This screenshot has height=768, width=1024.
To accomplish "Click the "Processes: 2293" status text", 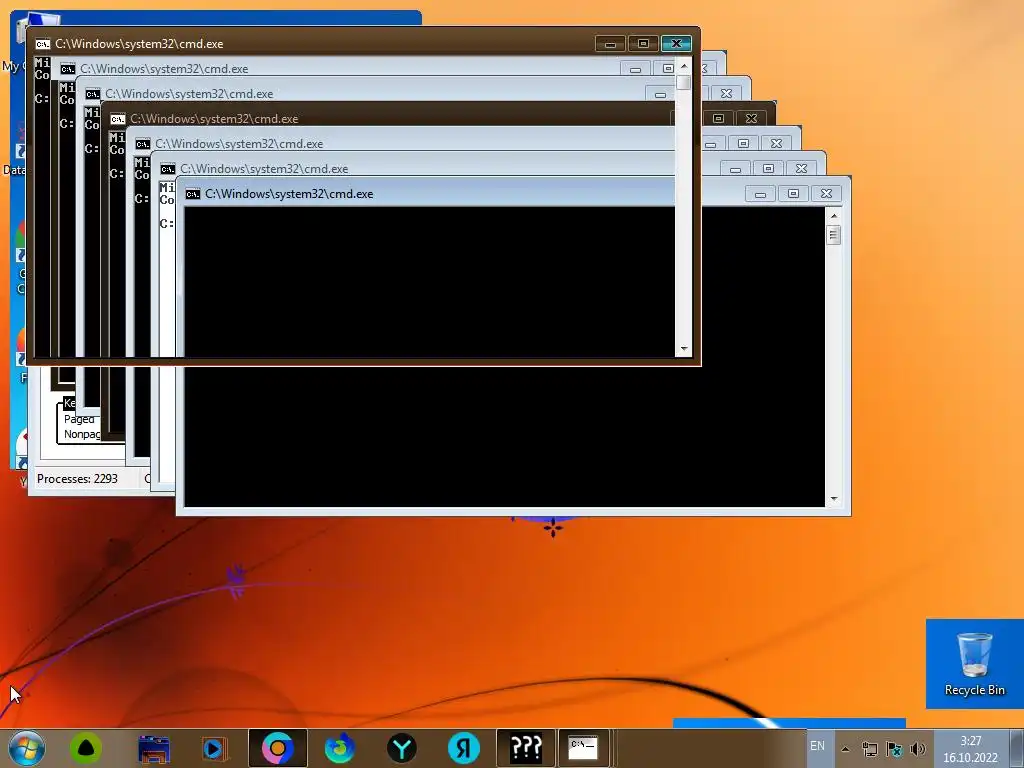I will pyautogui.click(x=77, y=479).
